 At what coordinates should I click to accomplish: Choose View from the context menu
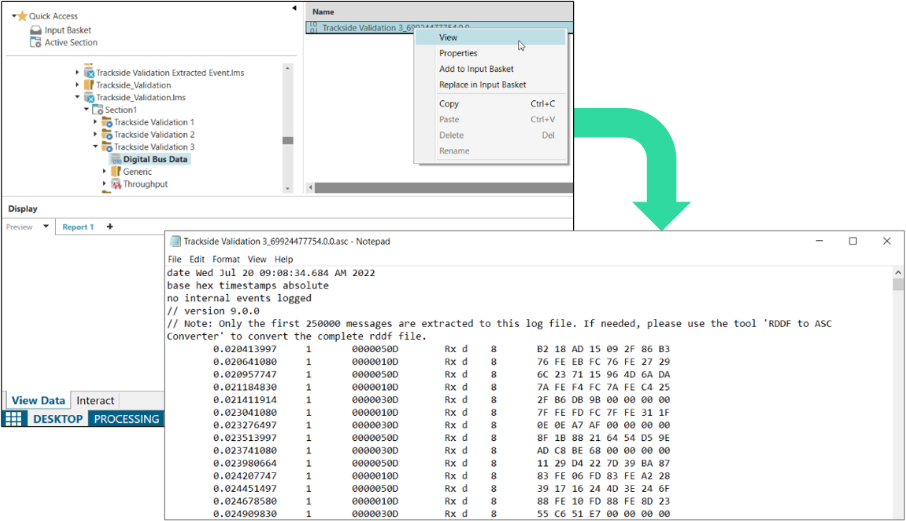coord(449,37)
